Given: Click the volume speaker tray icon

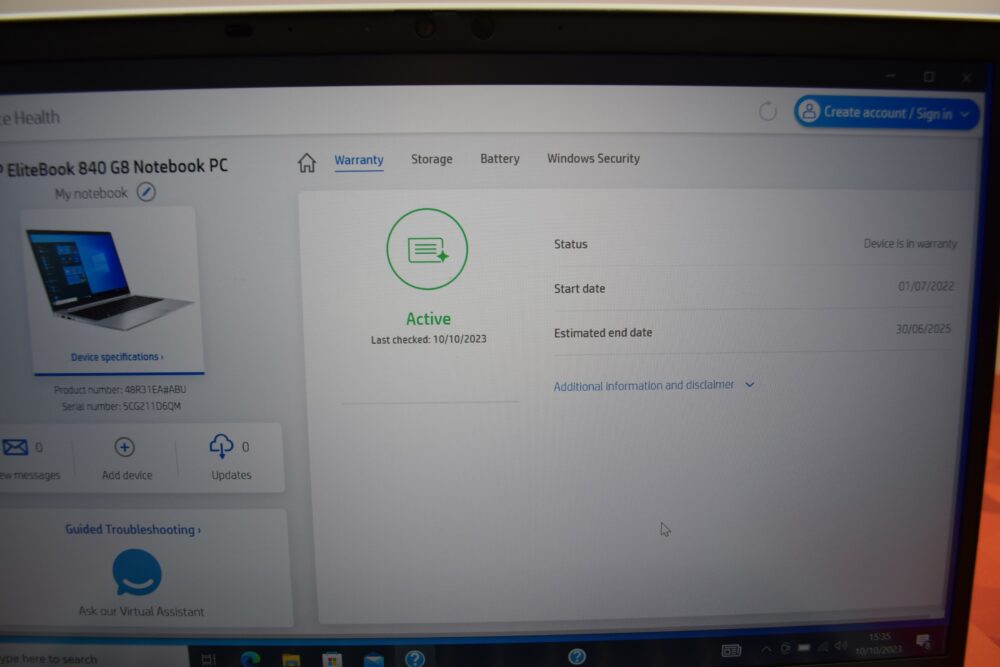Looking at the screenshot, I should point(841,646).
